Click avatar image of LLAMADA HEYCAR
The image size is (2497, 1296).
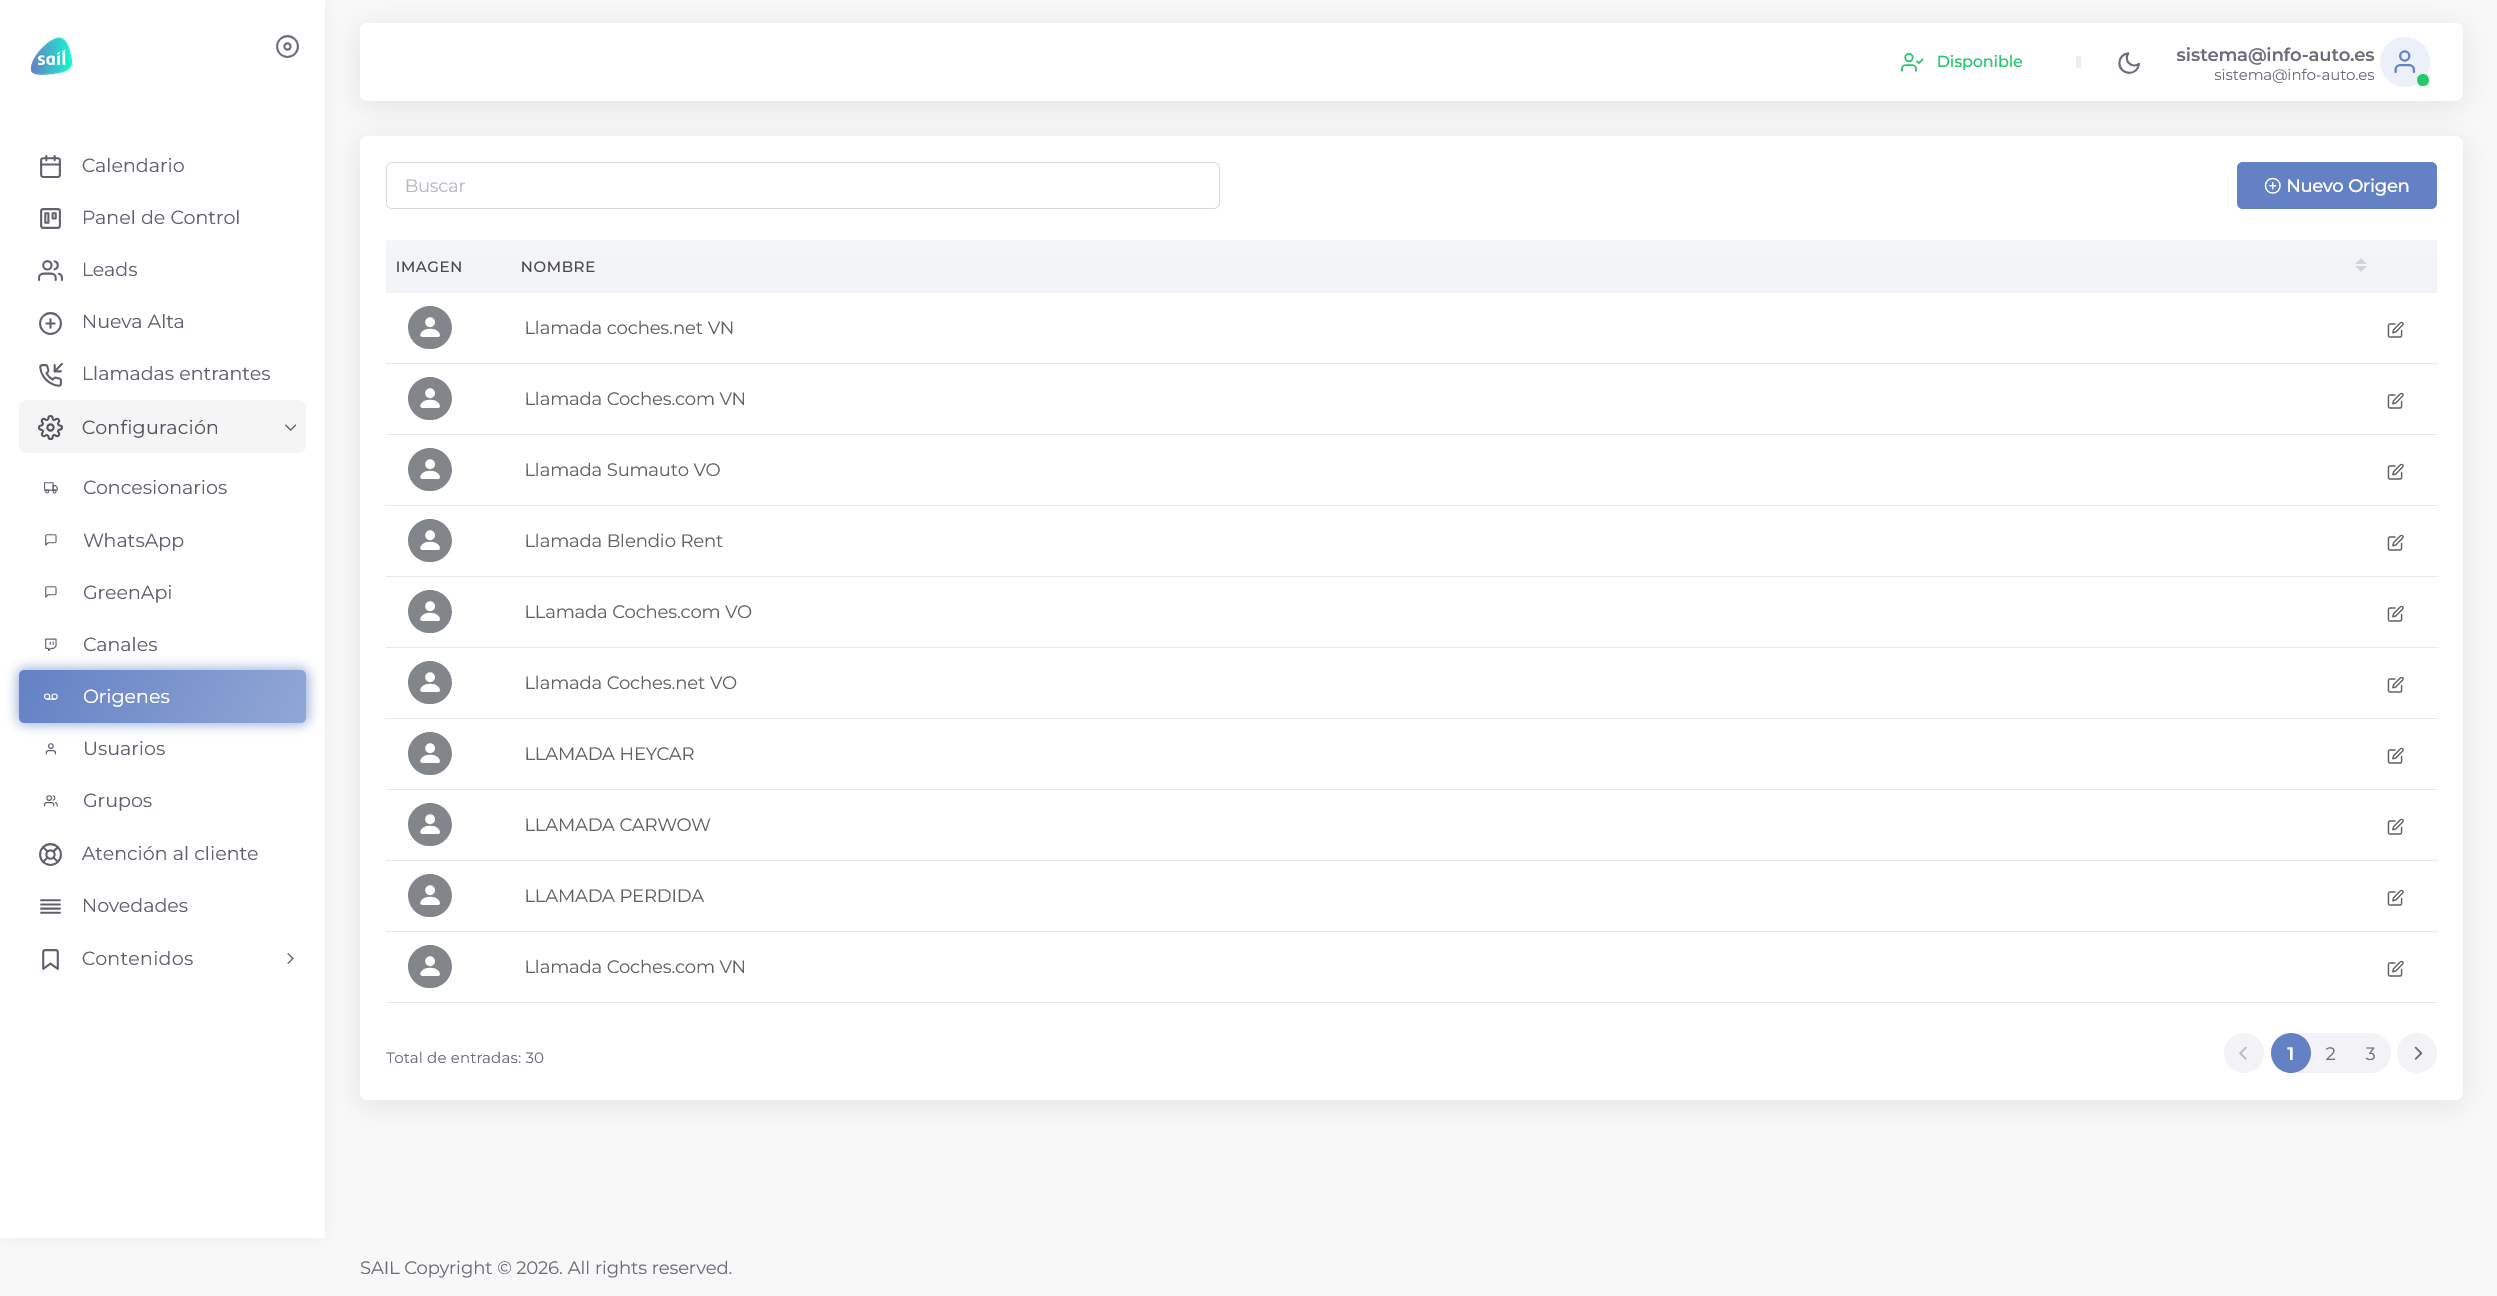430,754
